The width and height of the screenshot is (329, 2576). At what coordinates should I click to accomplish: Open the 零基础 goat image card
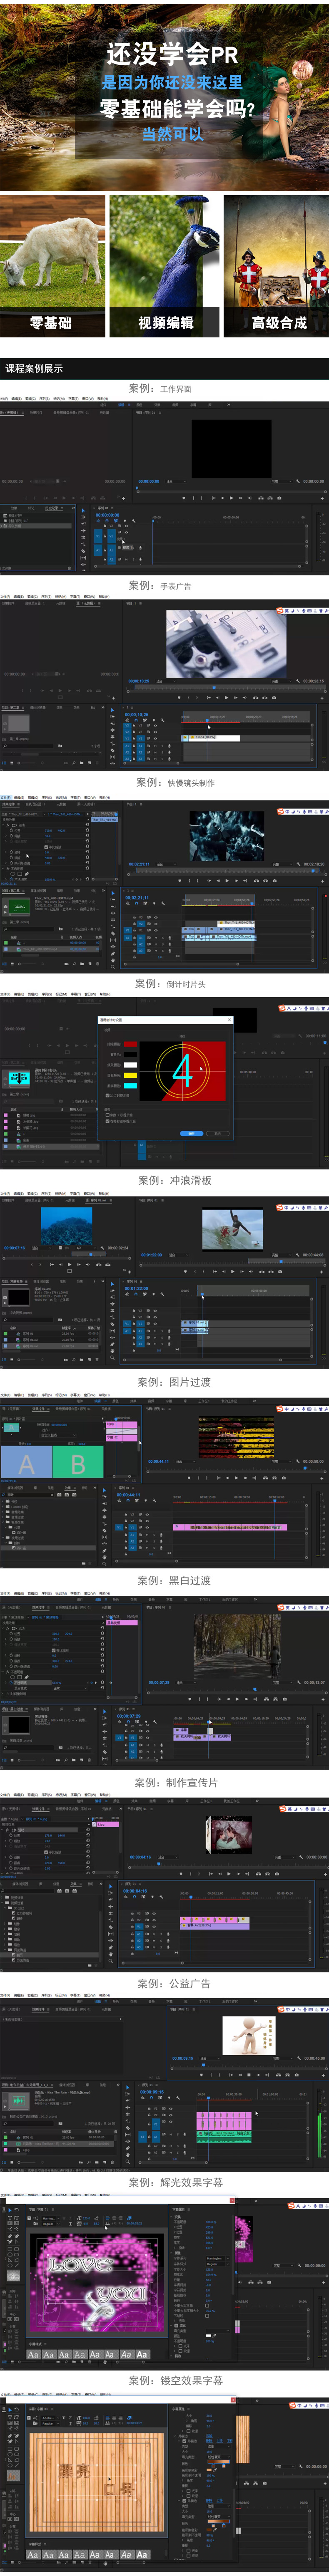(x=52, y=266)
